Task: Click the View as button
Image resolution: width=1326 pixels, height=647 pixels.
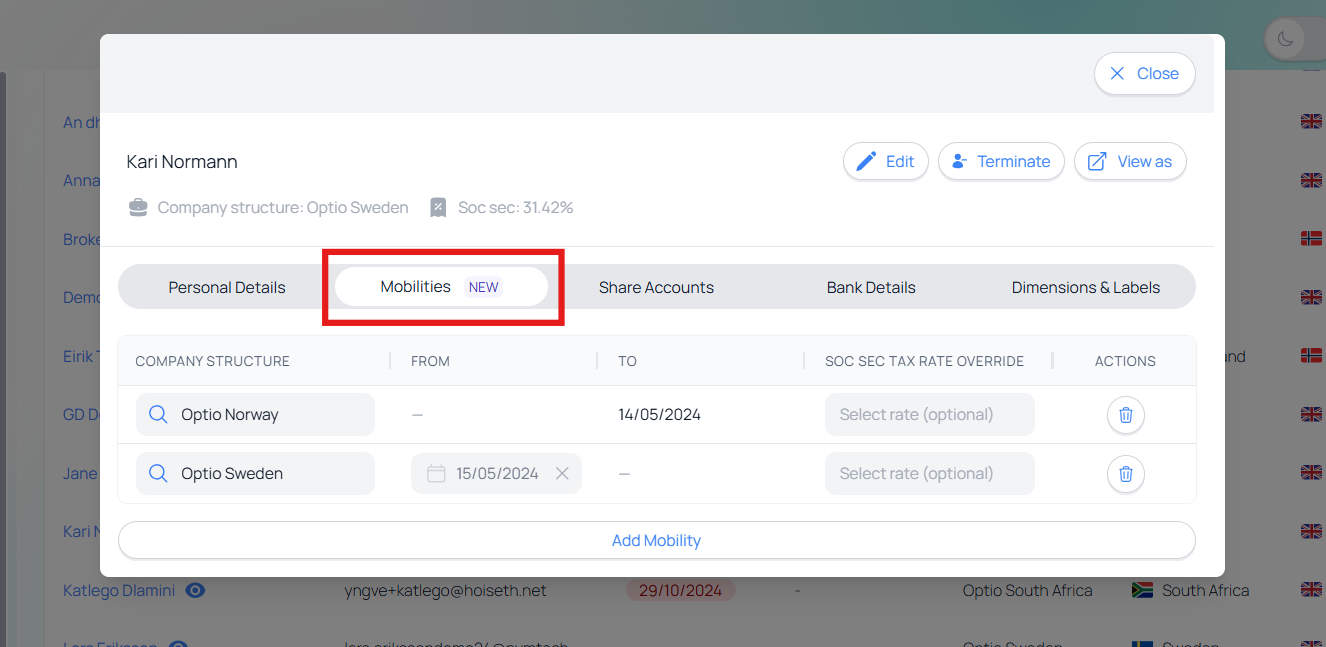Action: point(1130,162)
